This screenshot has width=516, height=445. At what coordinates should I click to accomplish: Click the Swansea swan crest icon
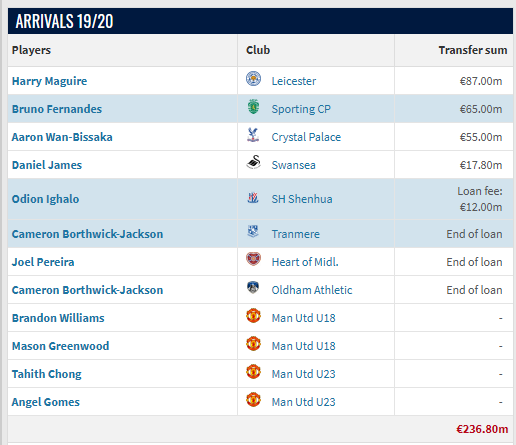[x=253, y=162]
